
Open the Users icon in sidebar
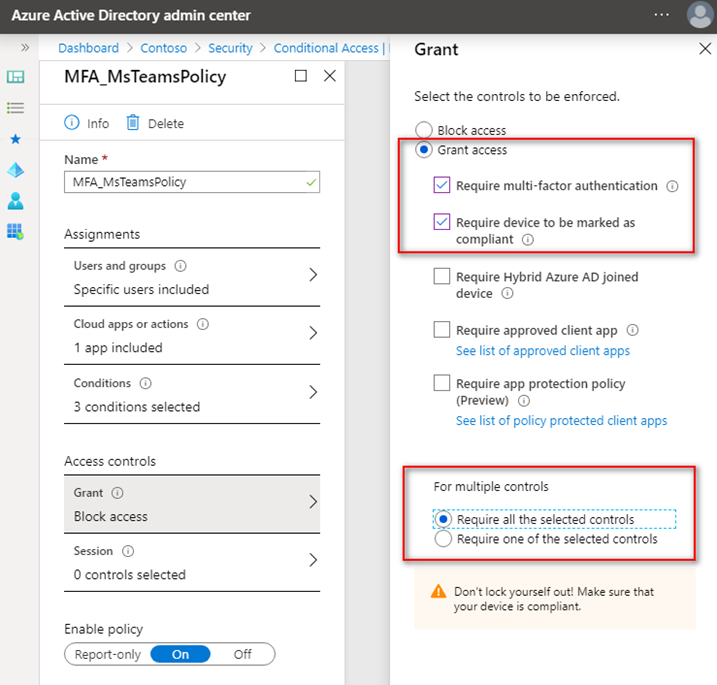click(16, 201)
